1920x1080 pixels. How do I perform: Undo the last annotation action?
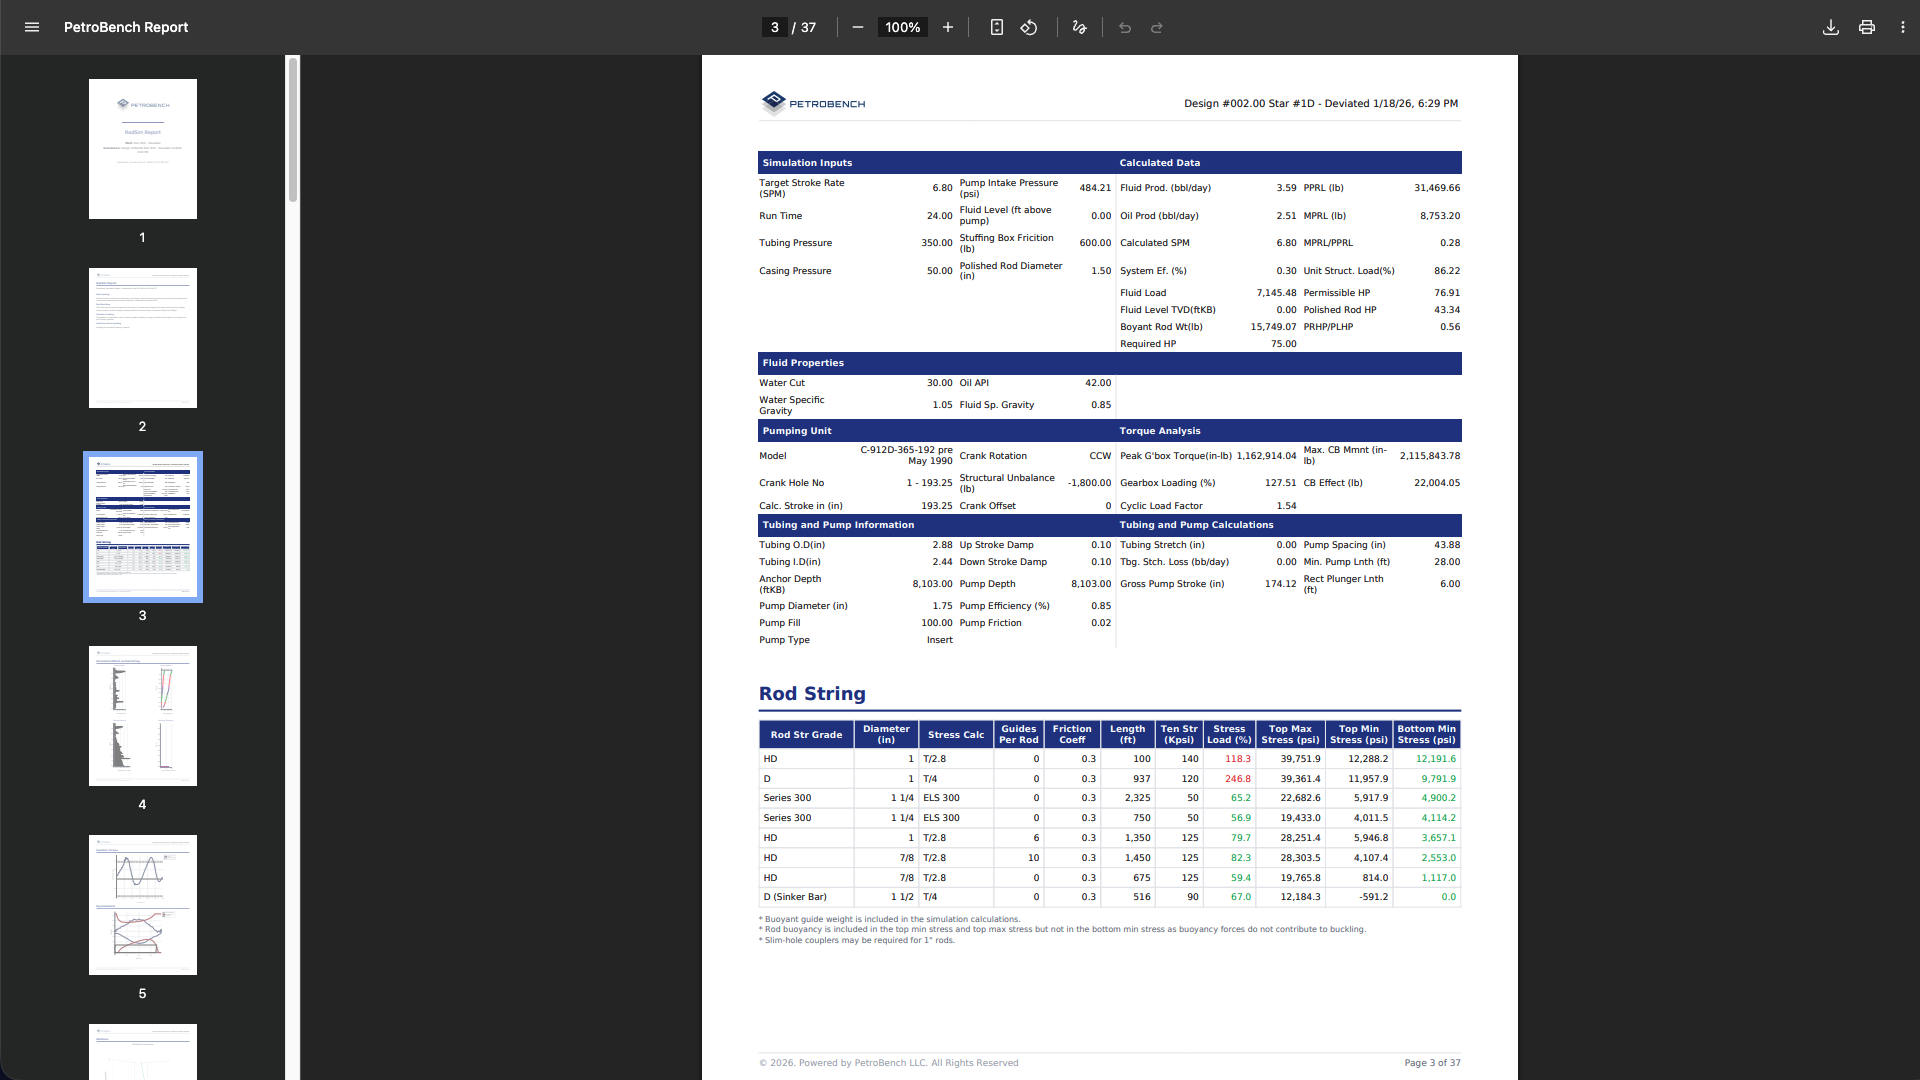tap(1125, 27)
